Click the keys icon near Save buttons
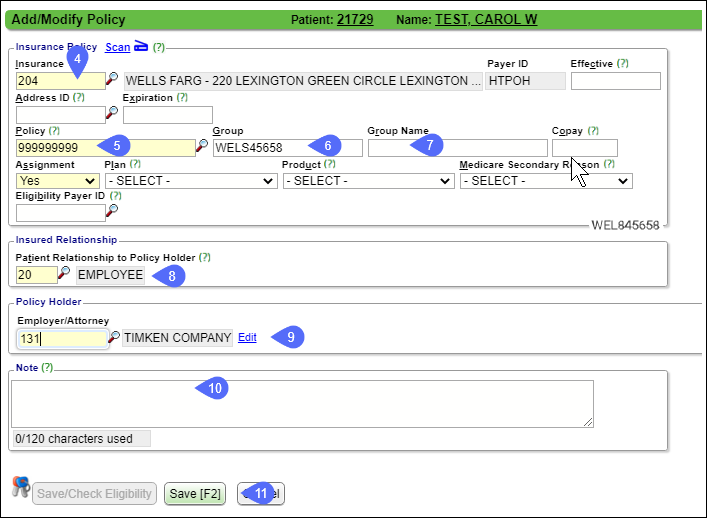This screenshot has width=707, height=518. pyautogui.click(x=21, y=487)
